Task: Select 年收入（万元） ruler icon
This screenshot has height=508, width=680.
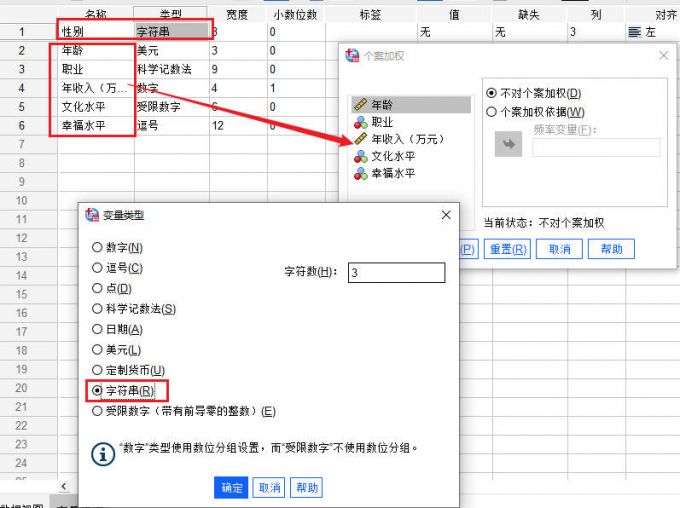Action: pyautogui.click(x=361, y=139)
